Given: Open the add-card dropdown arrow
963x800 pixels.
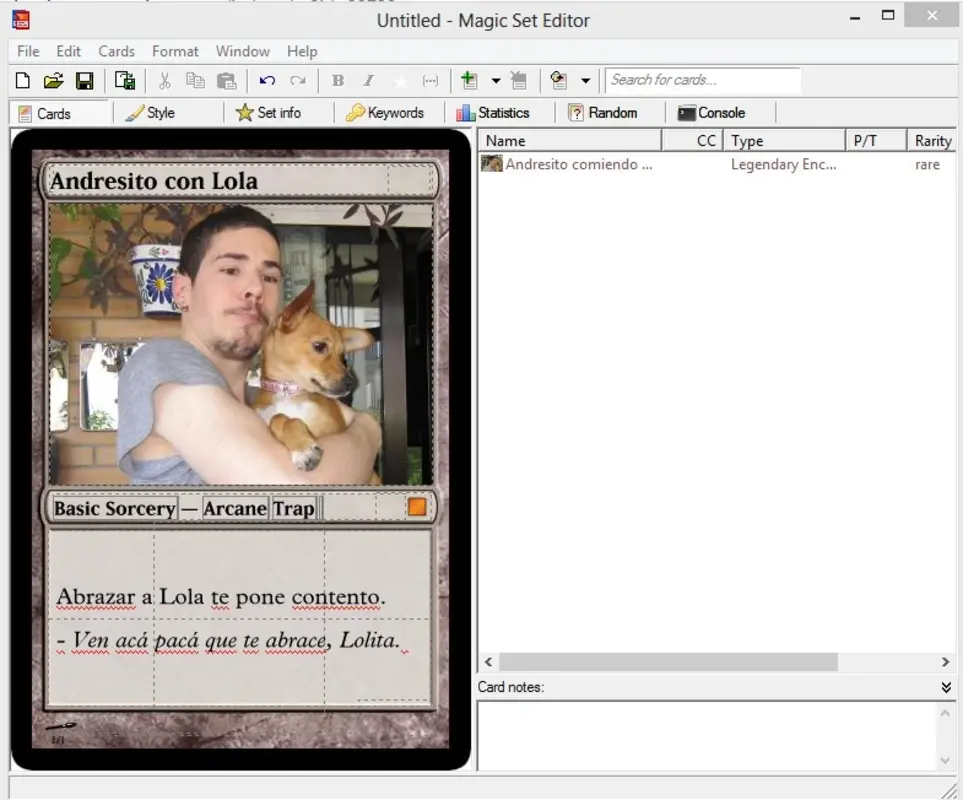Looking at the screenshot, I should [494, 81].
